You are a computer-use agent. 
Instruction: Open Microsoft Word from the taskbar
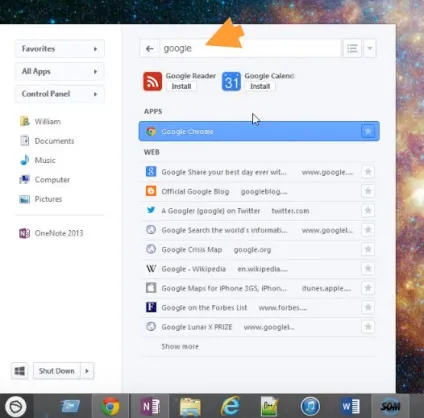(x=350, y=406)
